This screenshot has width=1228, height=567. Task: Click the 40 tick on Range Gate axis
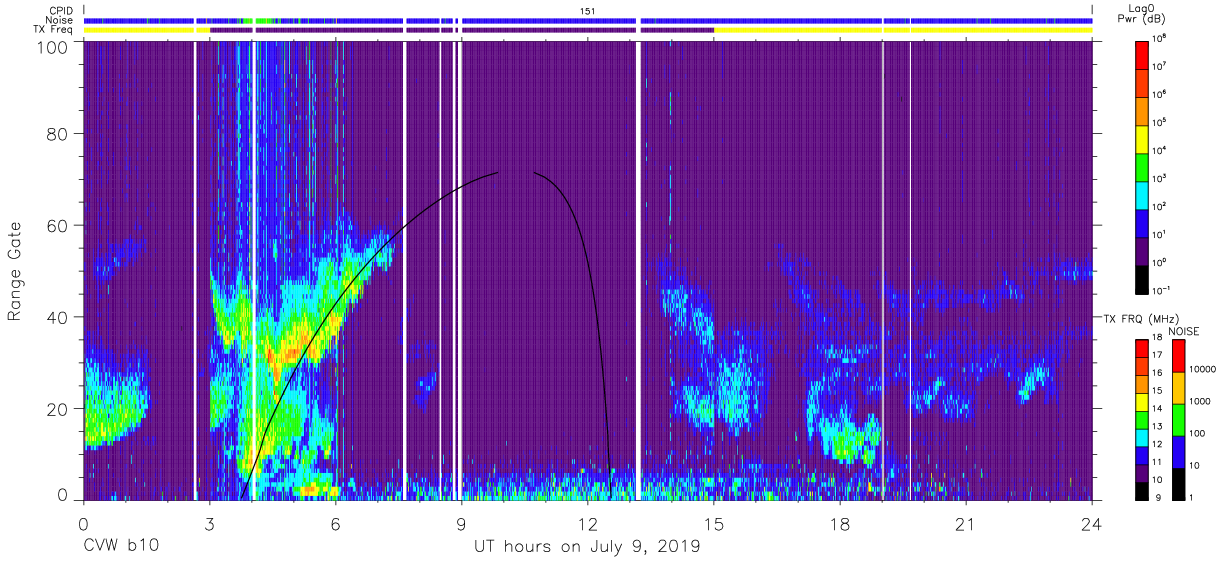57,318
